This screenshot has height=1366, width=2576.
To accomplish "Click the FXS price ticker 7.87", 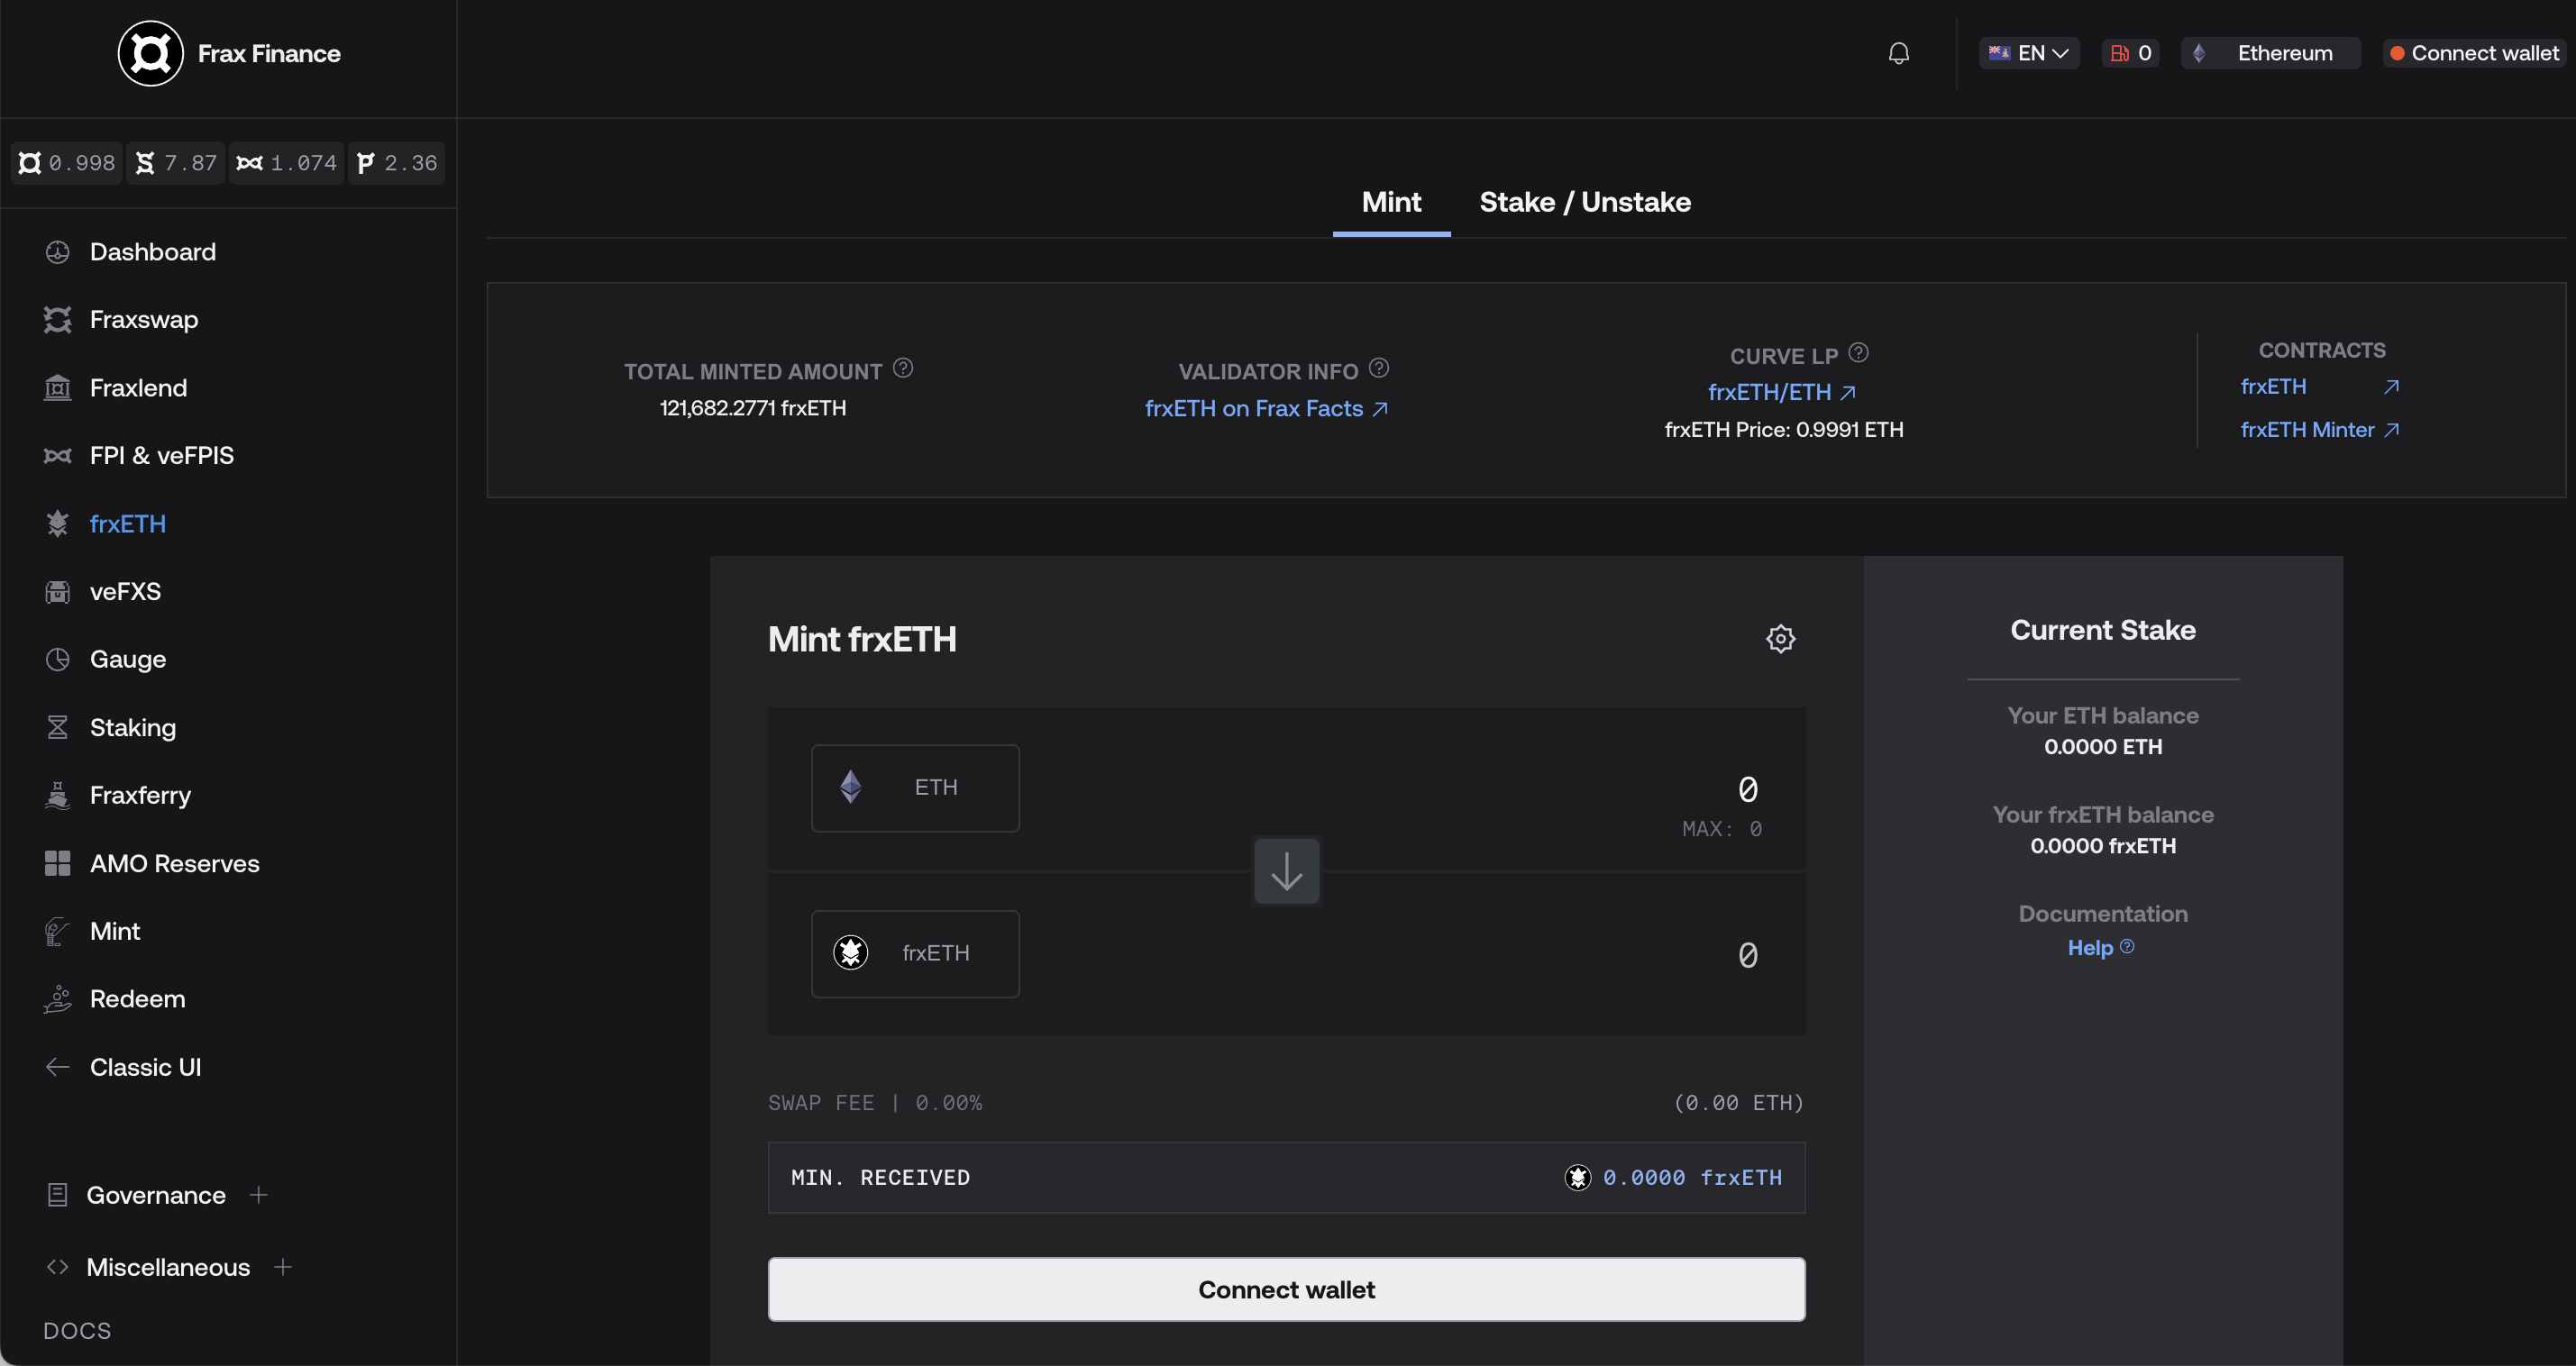I will pyautogui.click(x=176, y=163).
